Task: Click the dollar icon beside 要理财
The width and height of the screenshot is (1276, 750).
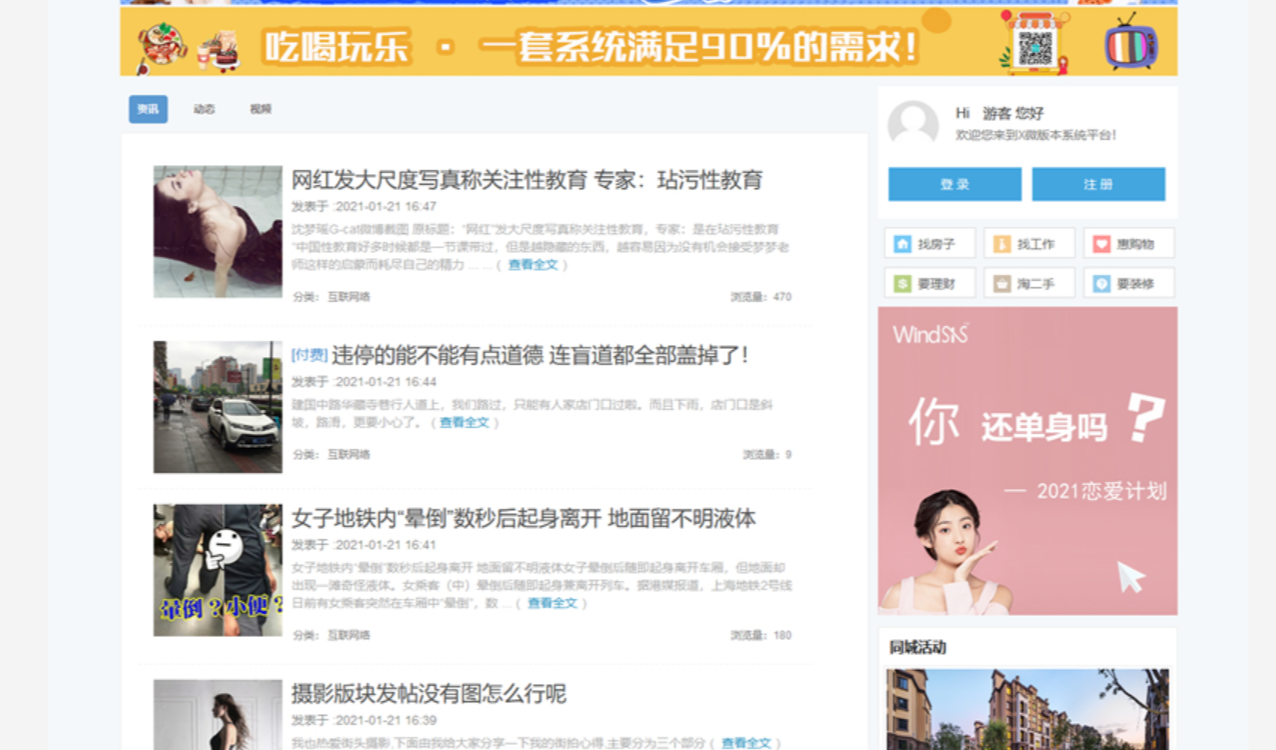Action: (903, 284)
